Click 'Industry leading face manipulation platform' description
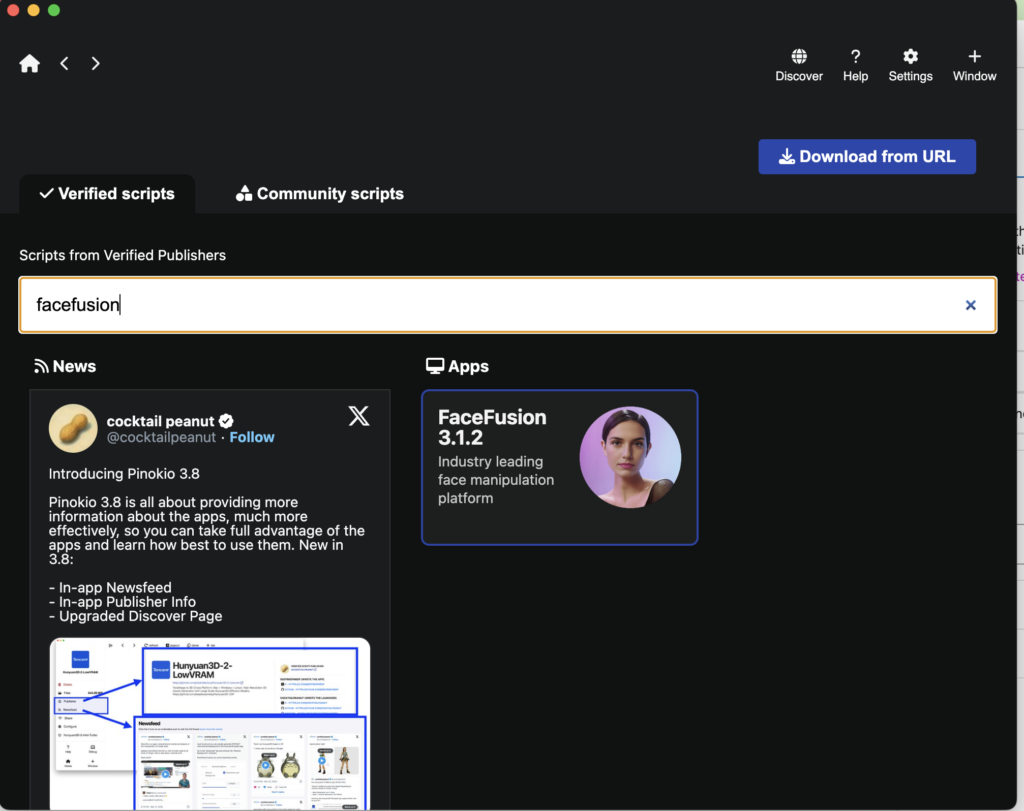This screenshot has width=1024, height=811. click(x=496, y=480)
